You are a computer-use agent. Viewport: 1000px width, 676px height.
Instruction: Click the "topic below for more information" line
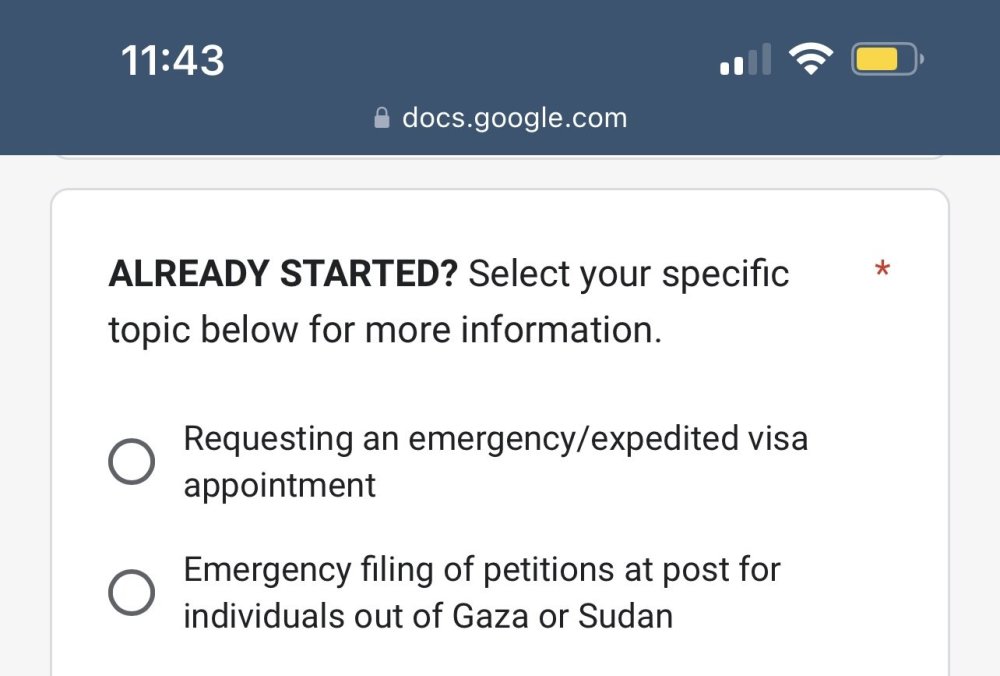[385, 330]
